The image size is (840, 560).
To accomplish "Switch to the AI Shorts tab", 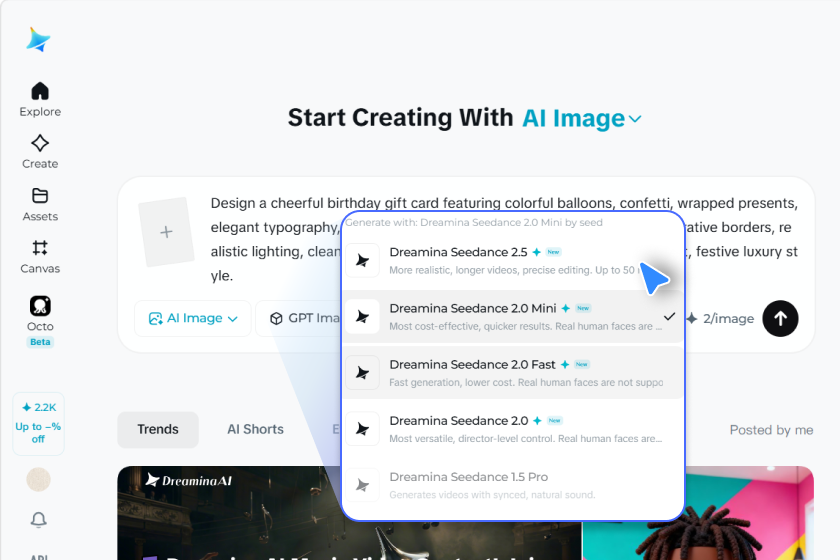I will pyautogui.click(x=256, y=429).
